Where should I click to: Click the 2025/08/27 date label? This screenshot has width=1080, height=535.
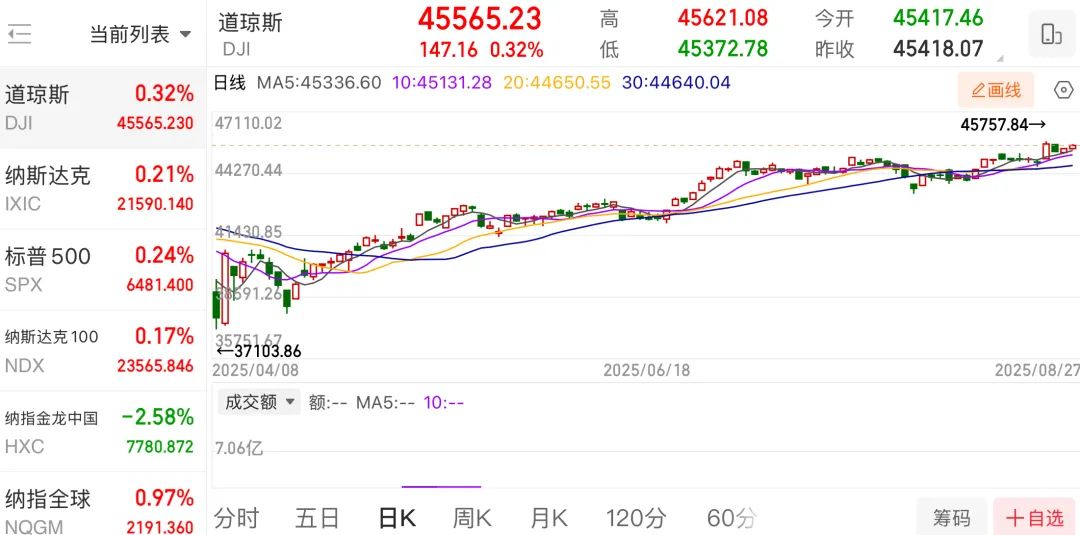(1037, 370)
